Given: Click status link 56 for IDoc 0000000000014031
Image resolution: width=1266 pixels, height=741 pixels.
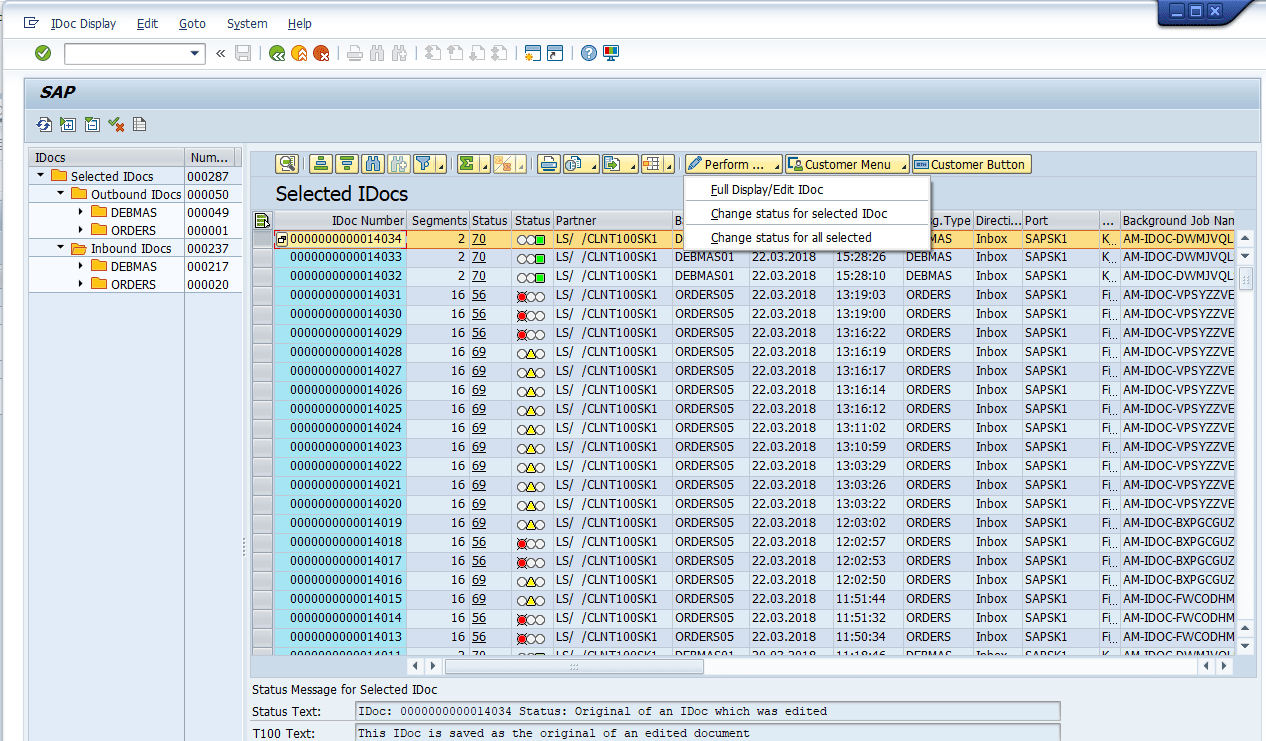Looking at the screenshot, I should [x=479, y=295].
